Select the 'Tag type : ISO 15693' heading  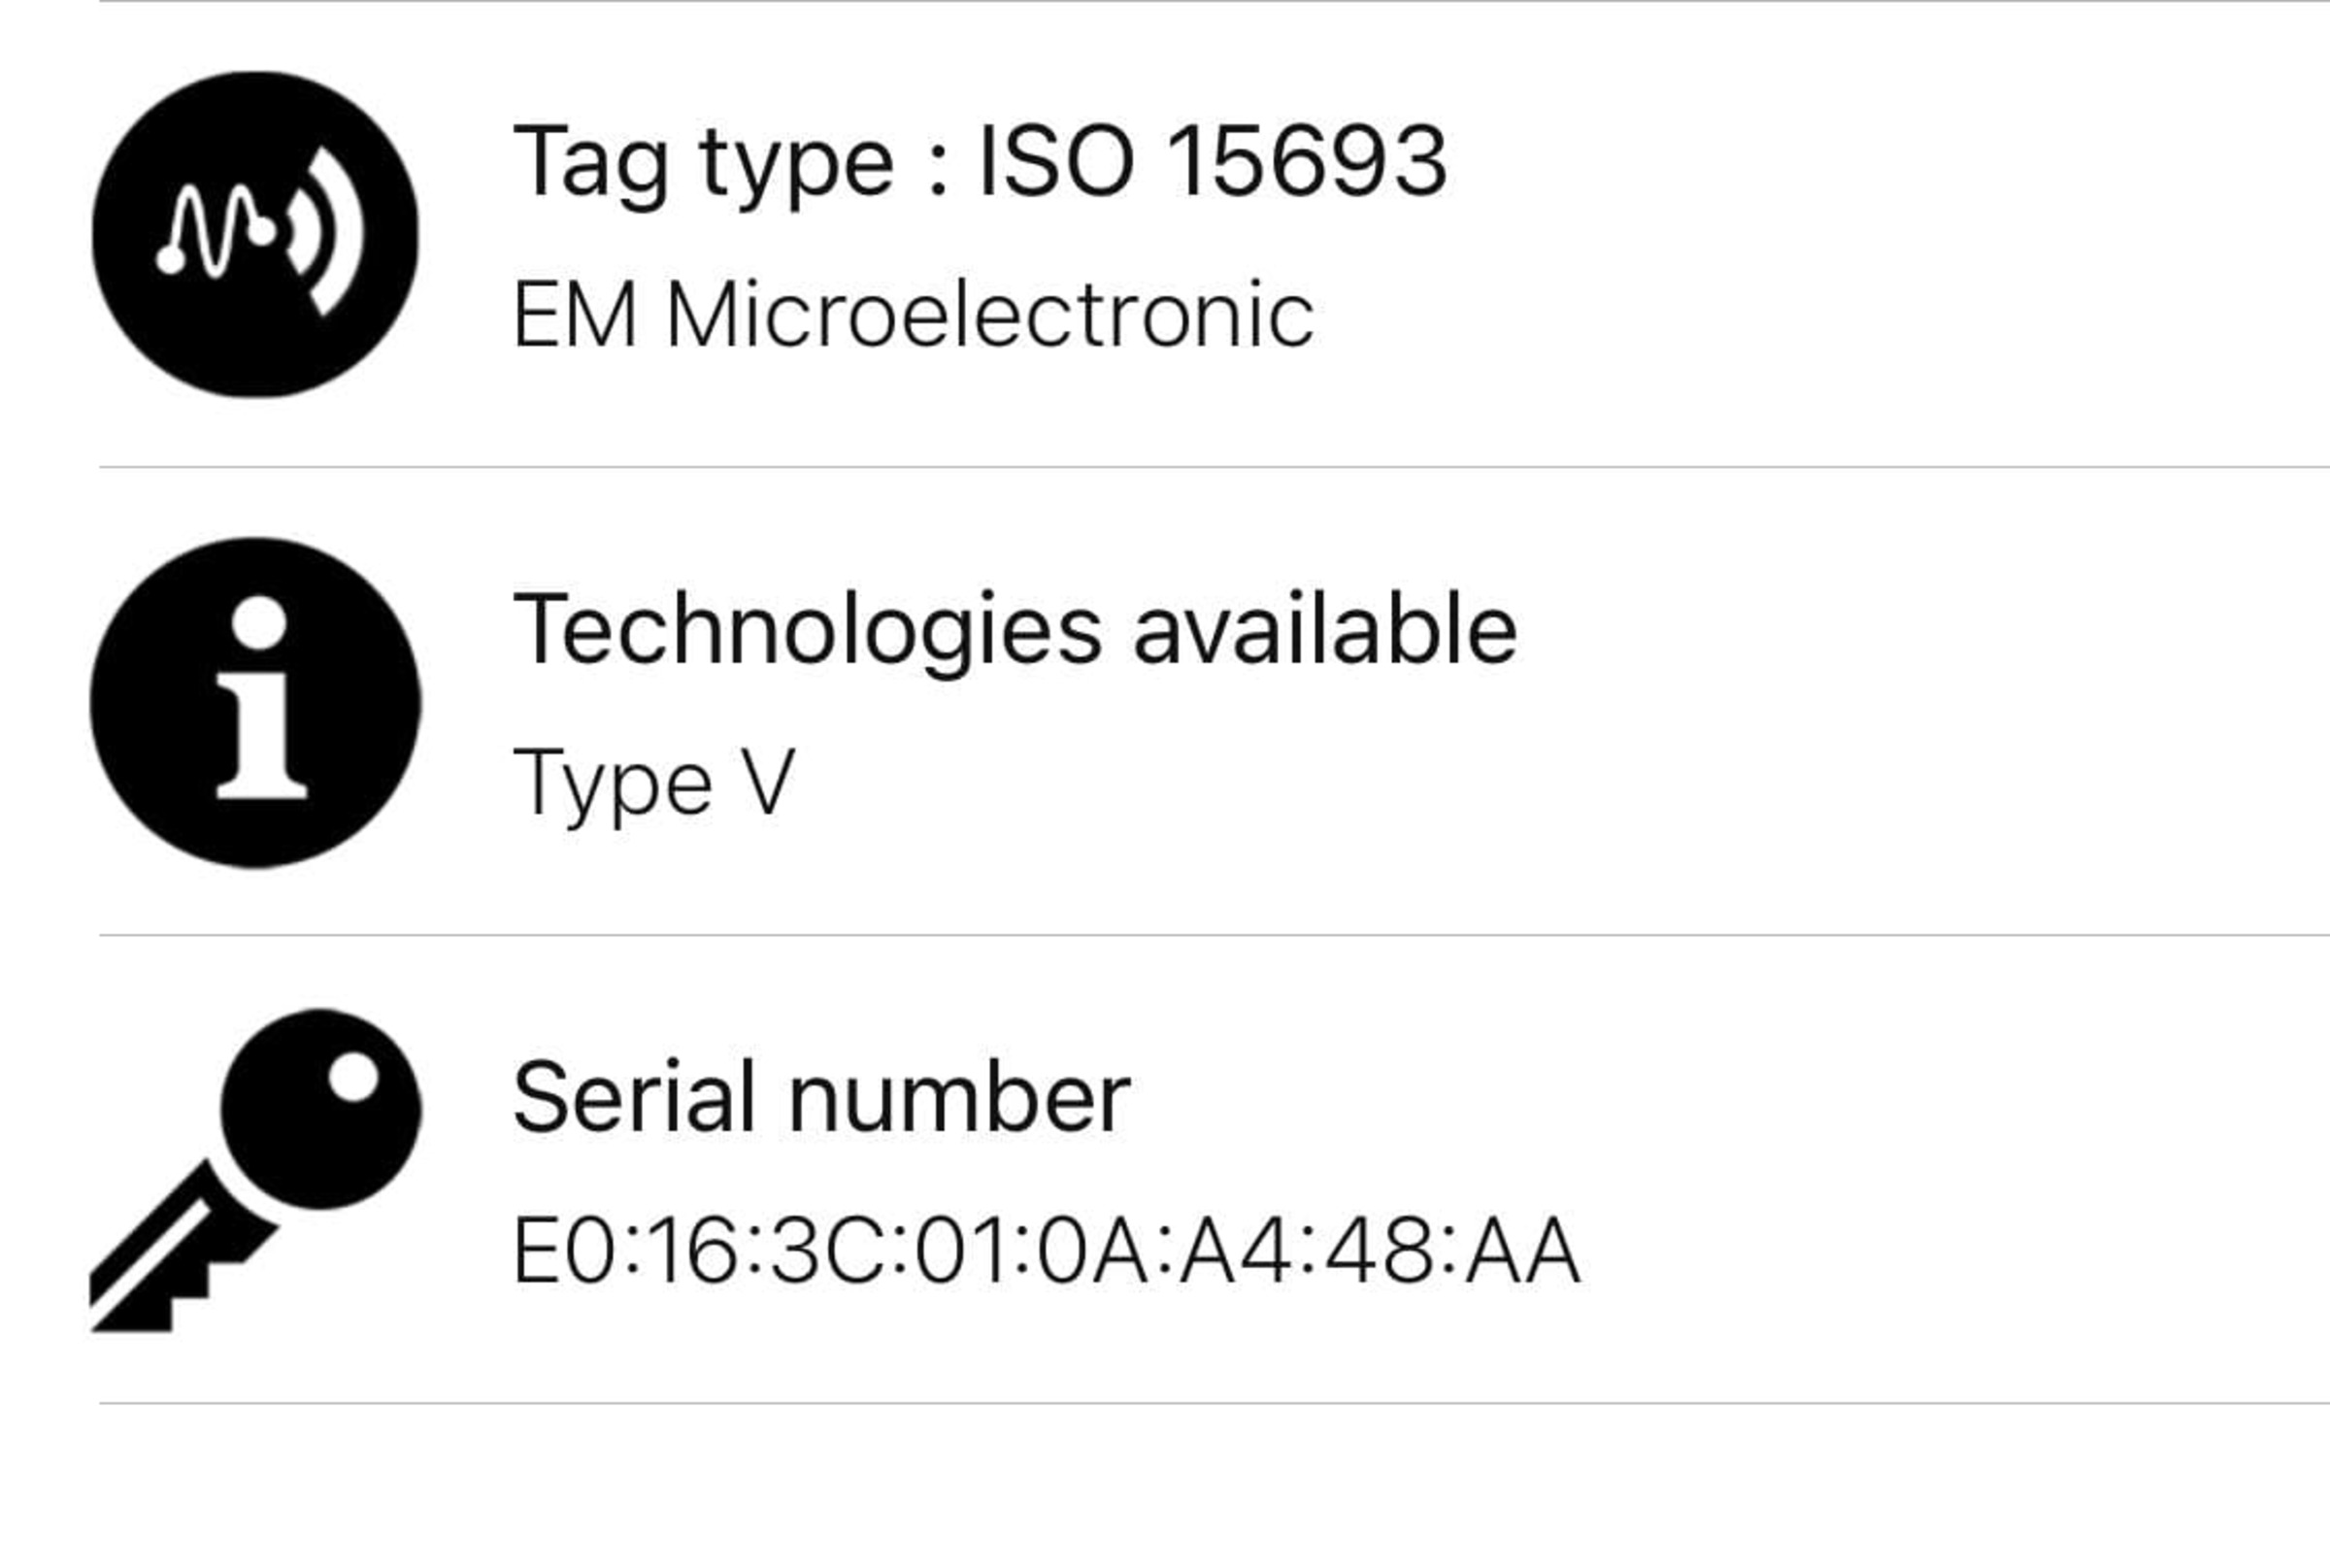point(980,162)
